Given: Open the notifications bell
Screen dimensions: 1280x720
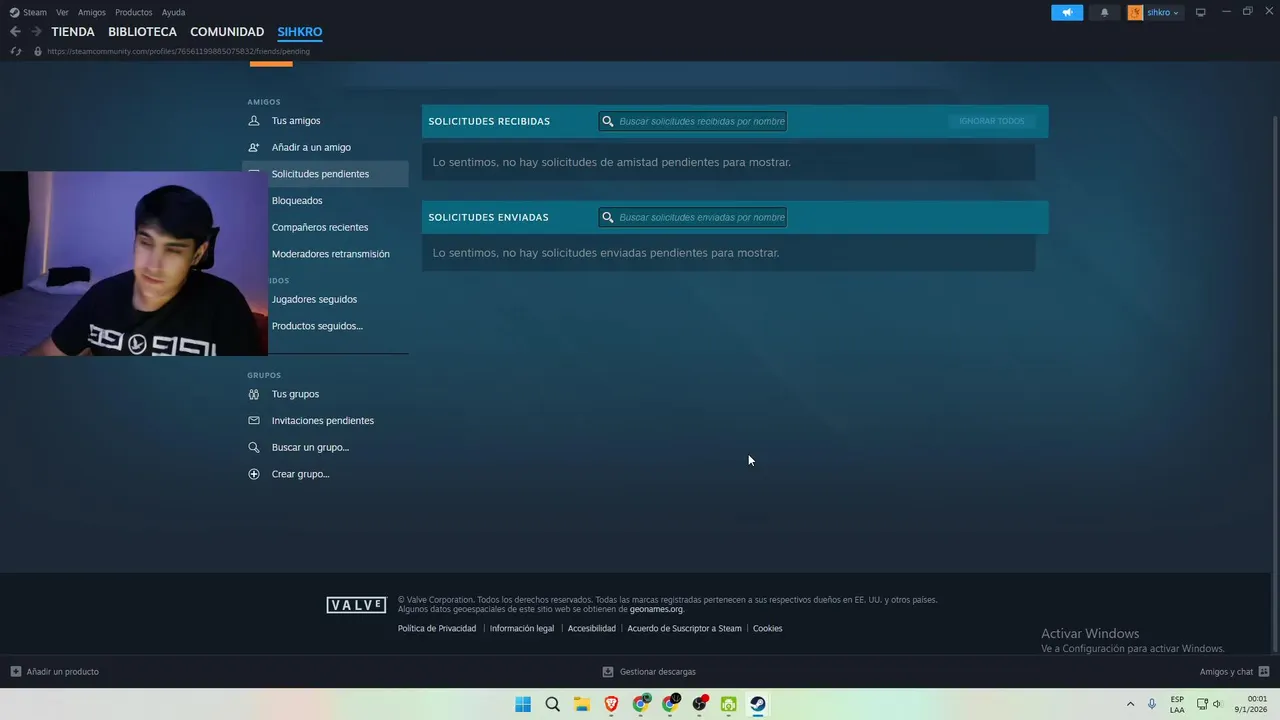Looking at the screenshot, I should pos(1105,12).
